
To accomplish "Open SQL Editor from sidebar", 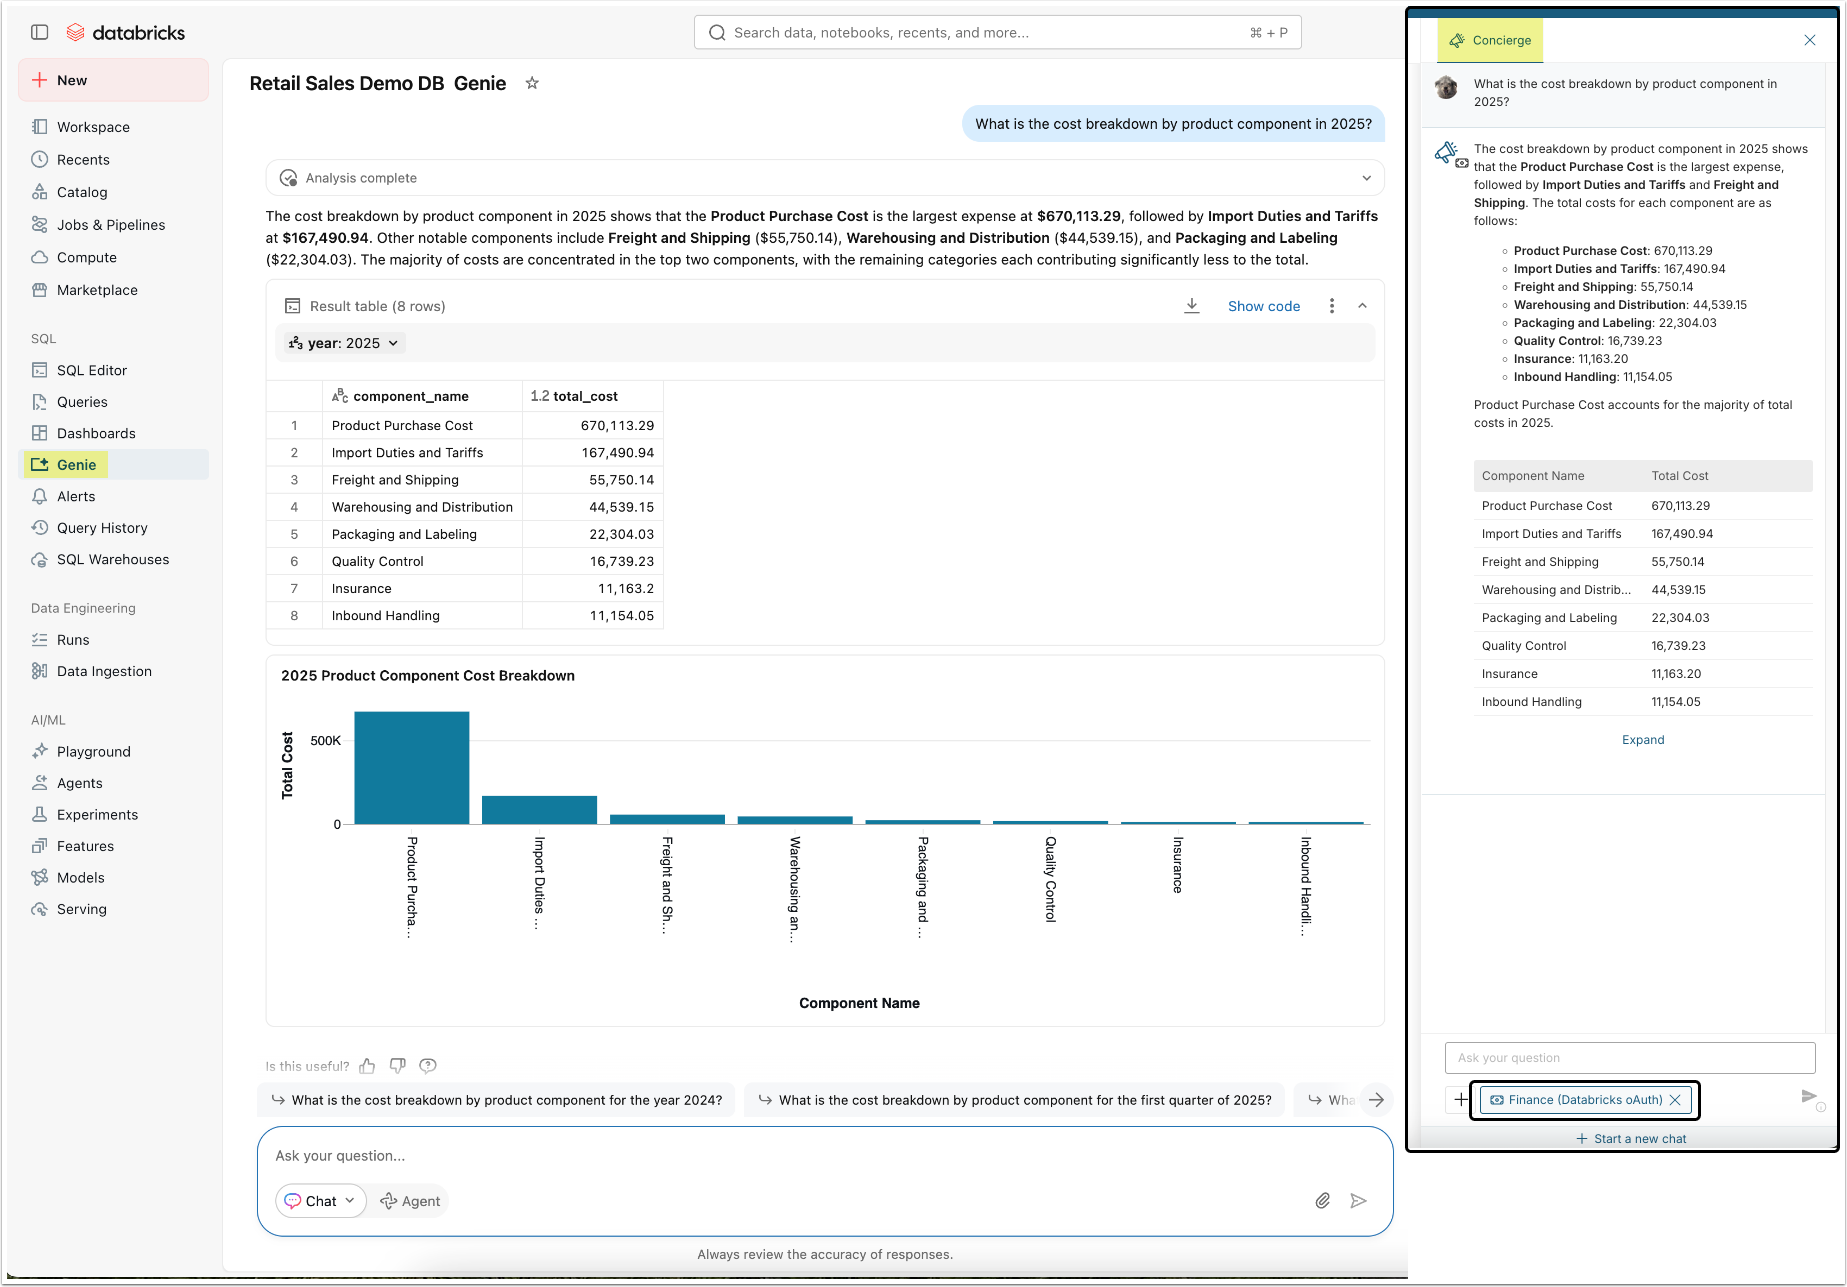I will pos(92,370).
